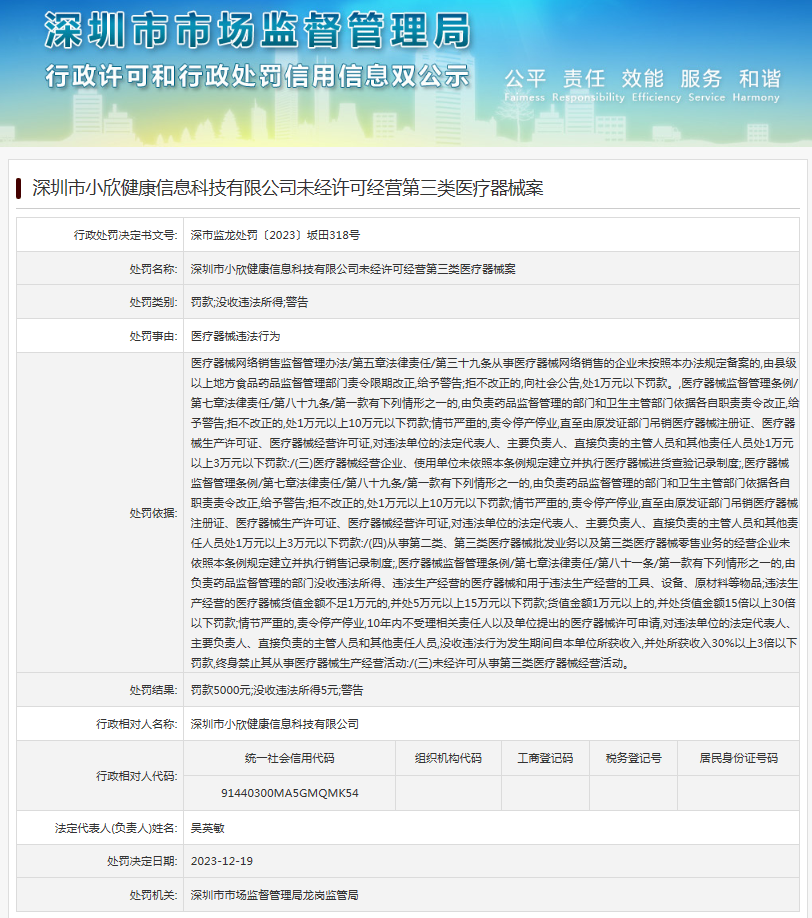Click the representative name 吴英敏
The width and height of the screenshot is (812, 918).
pos(207,828)
